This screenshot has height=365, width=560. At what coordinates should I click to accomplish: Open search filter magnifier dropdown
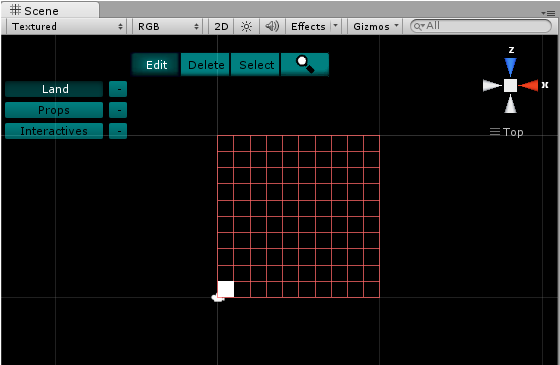pyautogui.click(x=419, y=26)
